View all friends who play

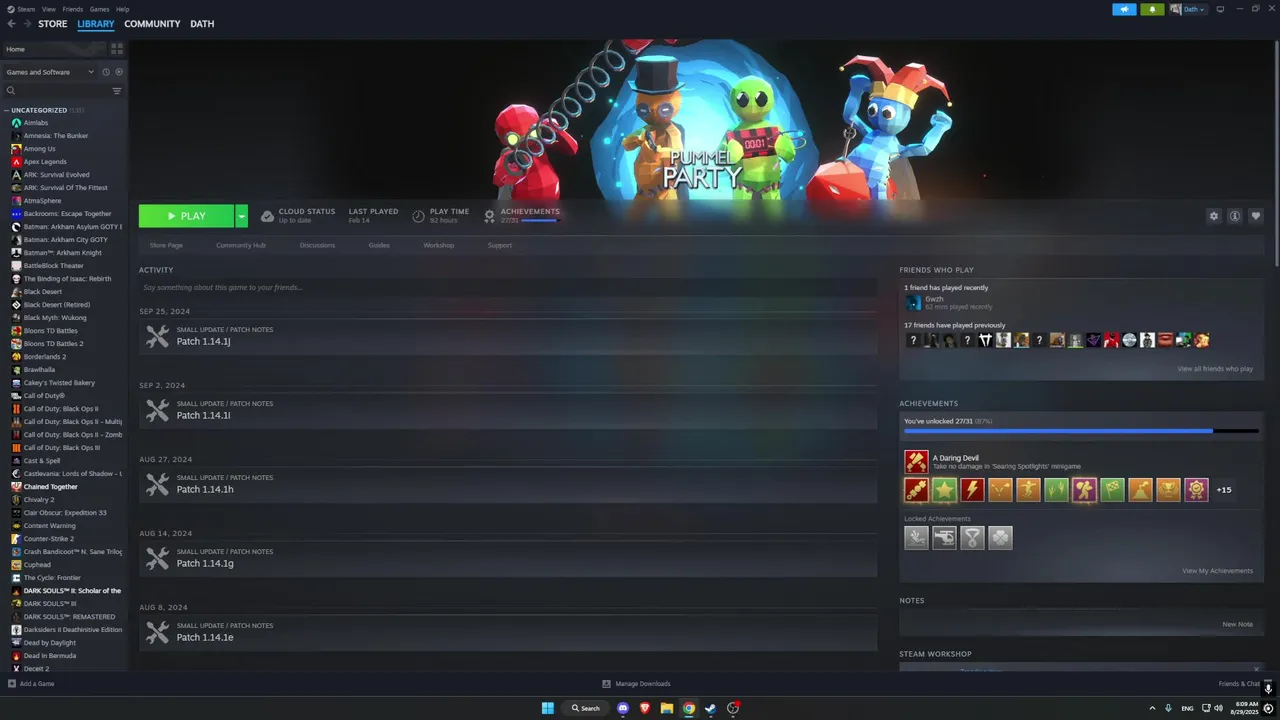pyautogui.click(x=1215, y=369)
